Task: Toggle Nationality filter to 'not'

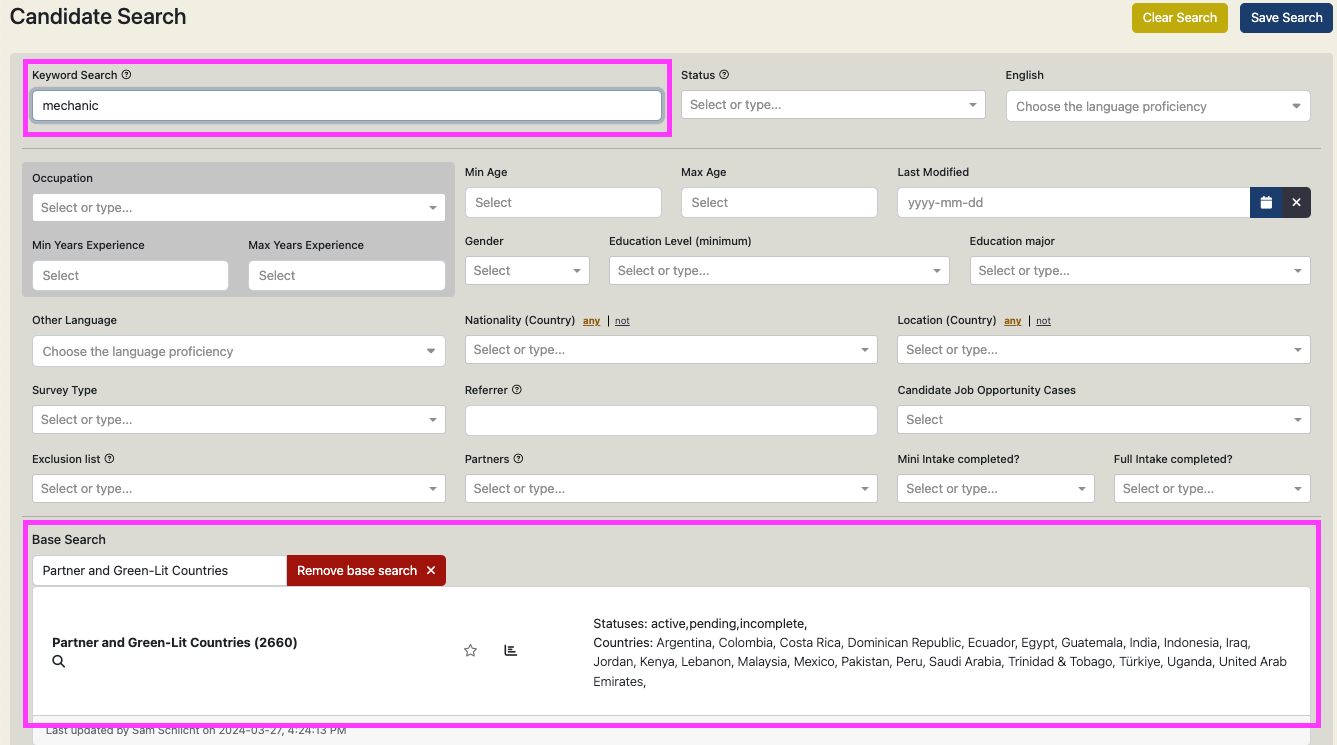Action: click(622, 320)
